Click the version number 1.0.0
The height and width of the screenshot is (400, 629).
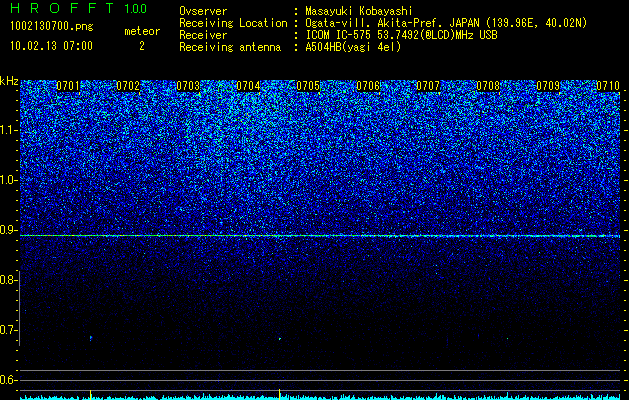coord(135,9)
